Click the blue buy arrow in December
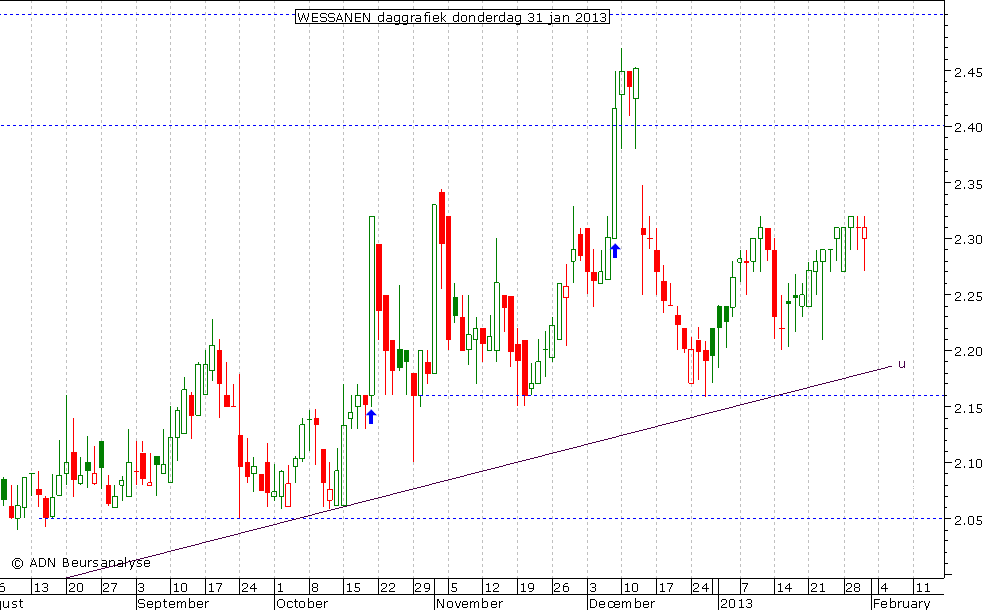 [x=615, y=251]
